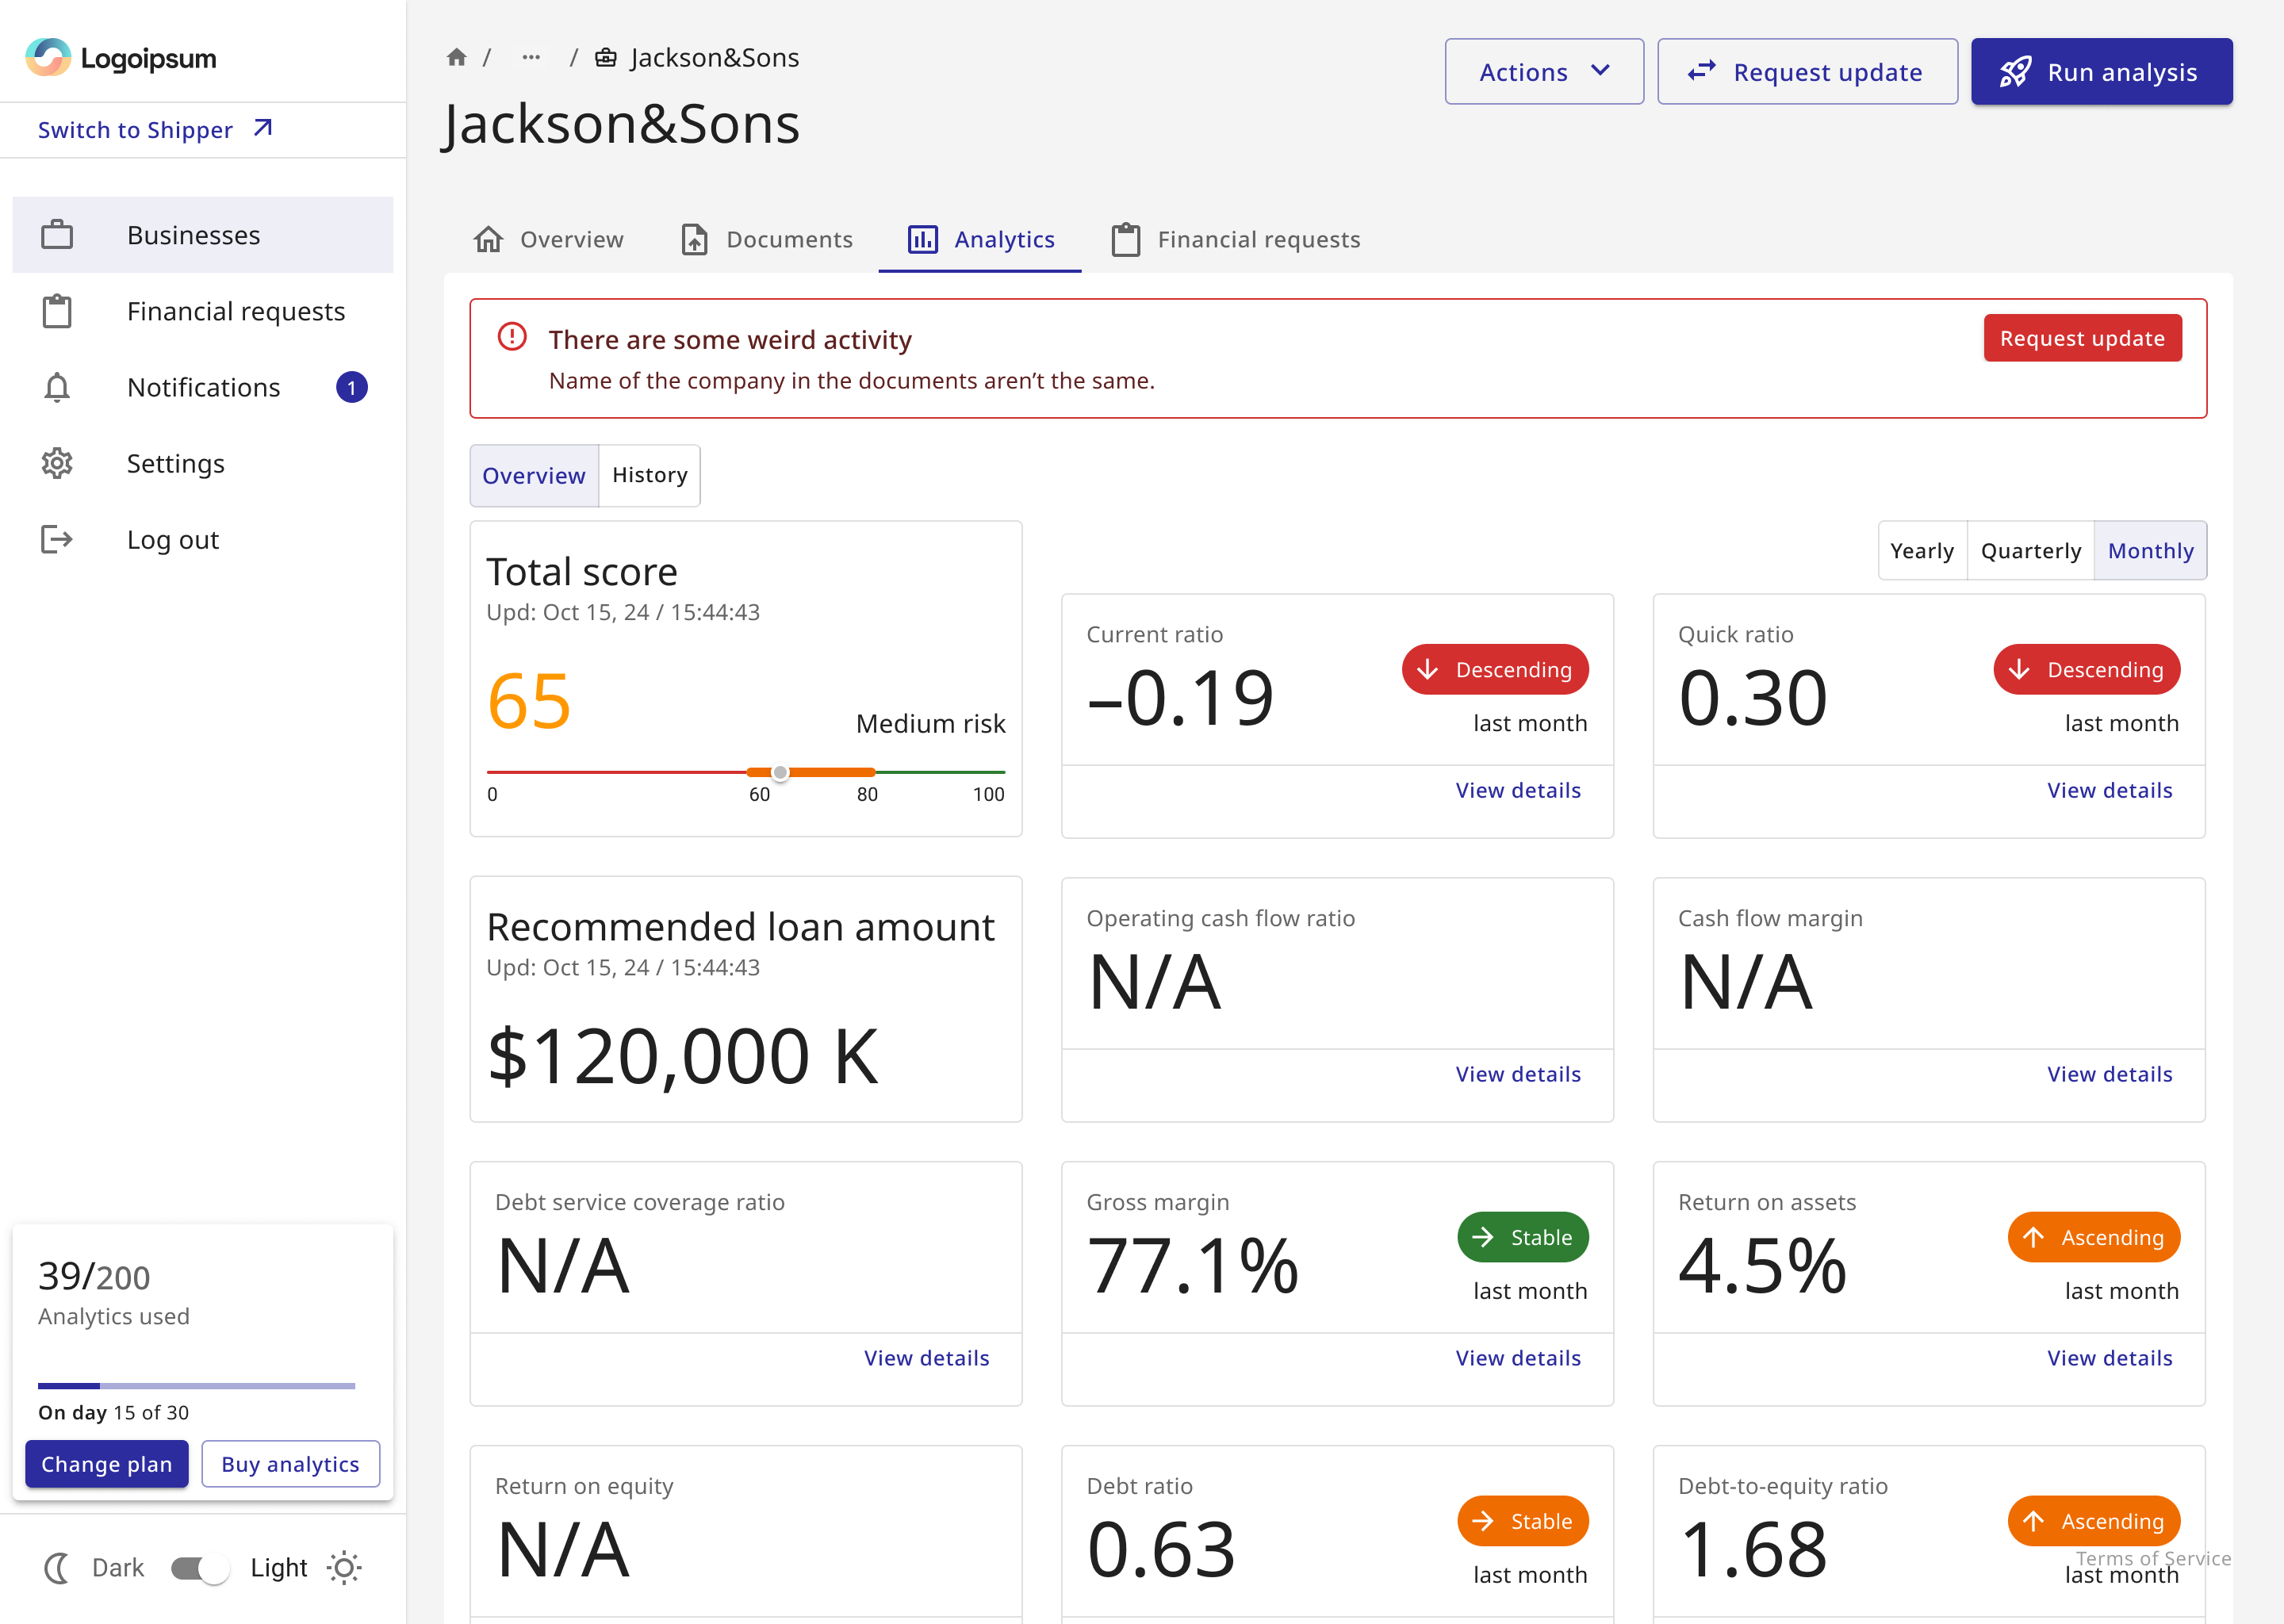Select the Monthly period
2284x1624 pixels.
2150,550
